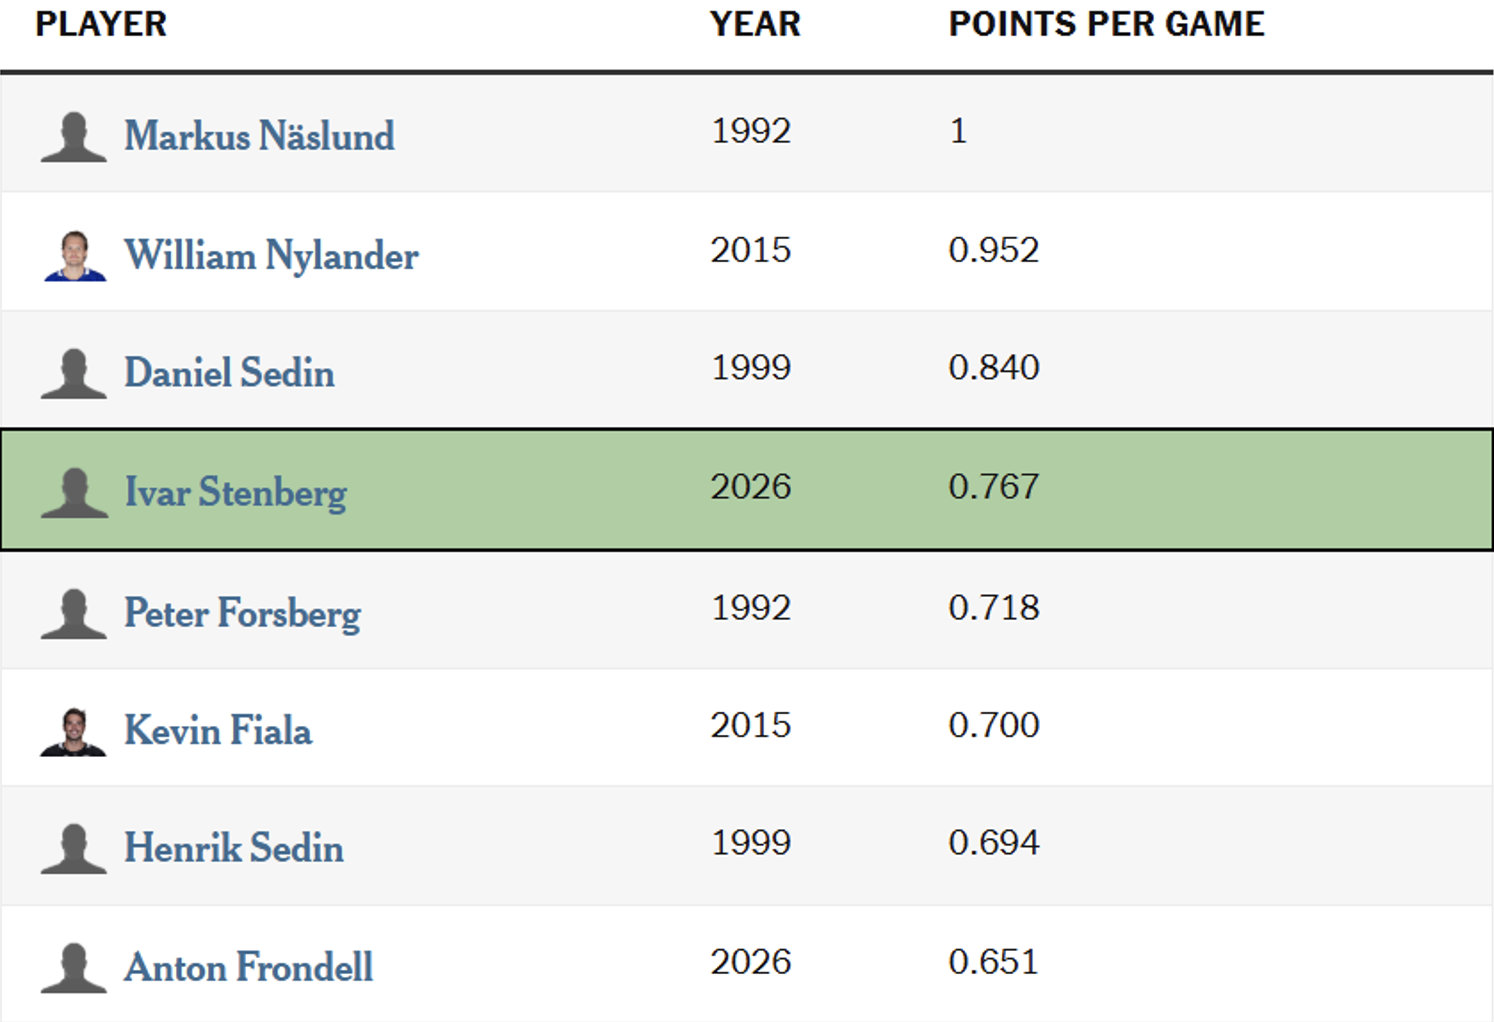
Task: Click the PLAYER column header
Action: (101, 24)
